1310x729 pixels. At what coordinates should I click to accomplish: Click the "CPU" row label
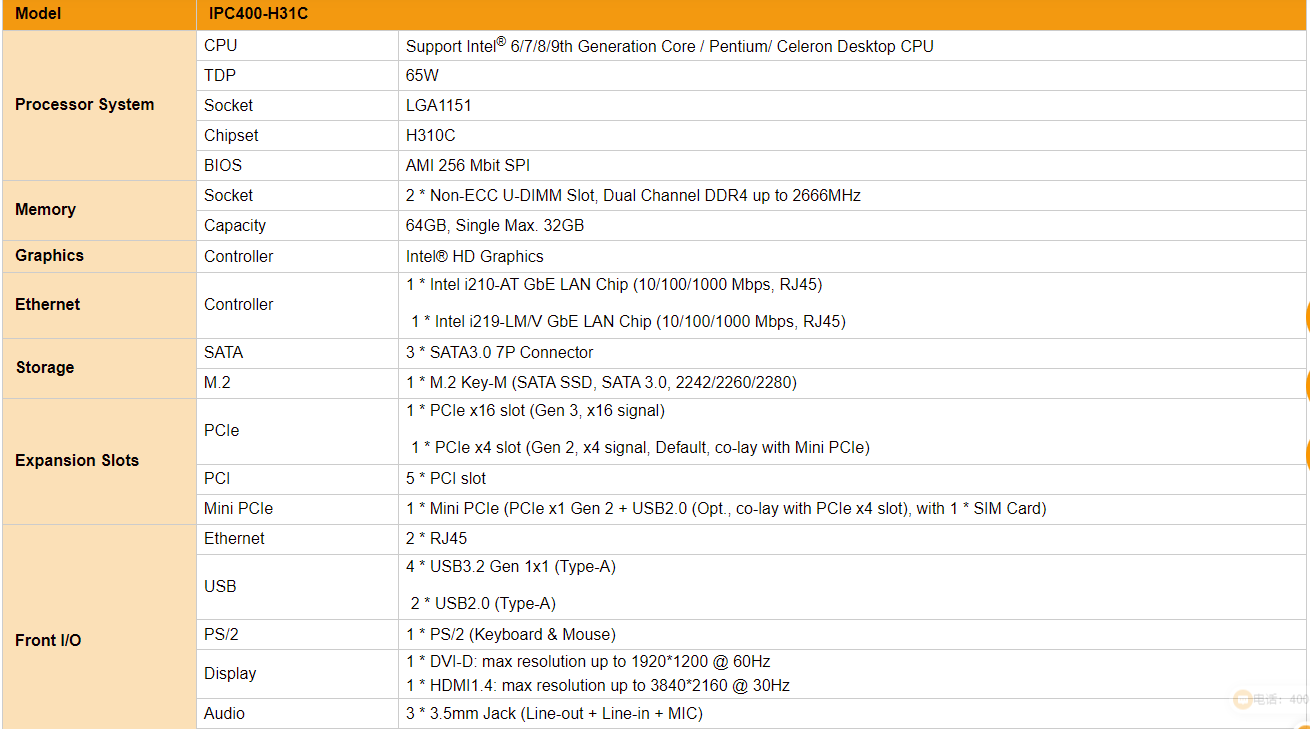click(221, 45)
